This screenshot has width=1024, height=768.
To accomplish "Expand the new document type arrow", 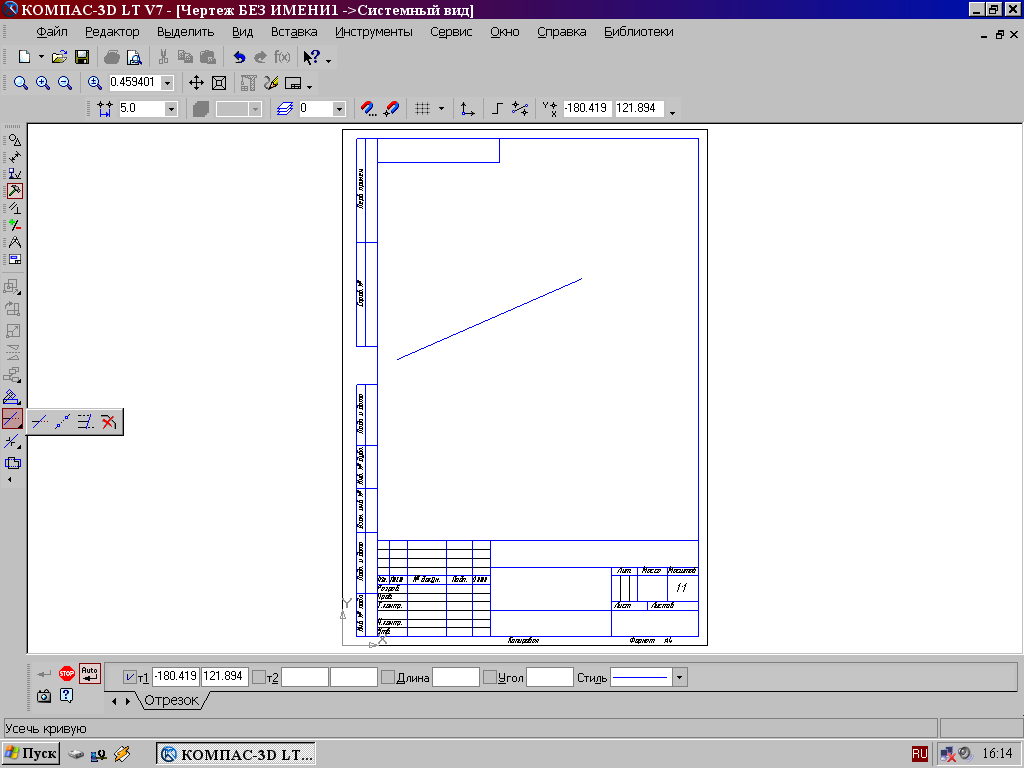I will click(40, 57).
